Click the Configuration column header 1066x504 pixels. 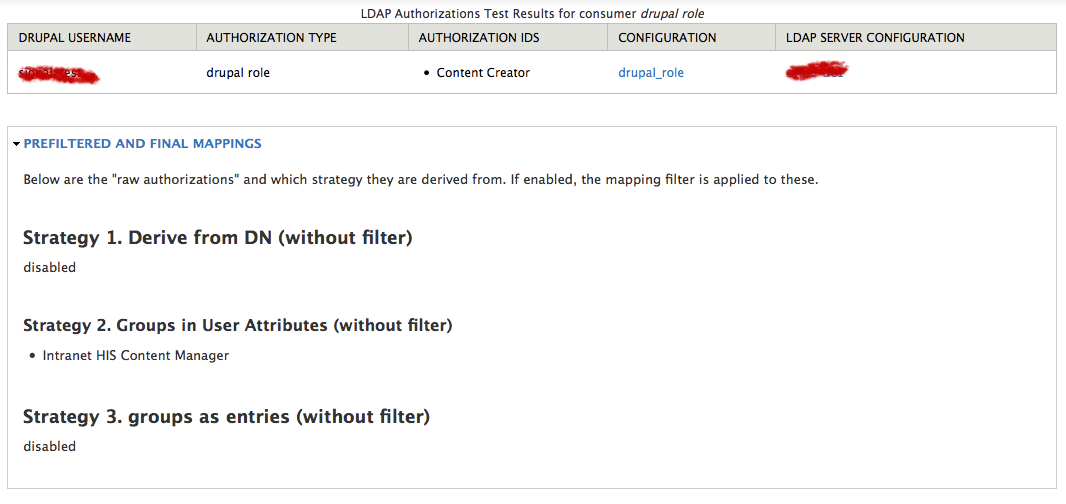[x=667, y=38]
